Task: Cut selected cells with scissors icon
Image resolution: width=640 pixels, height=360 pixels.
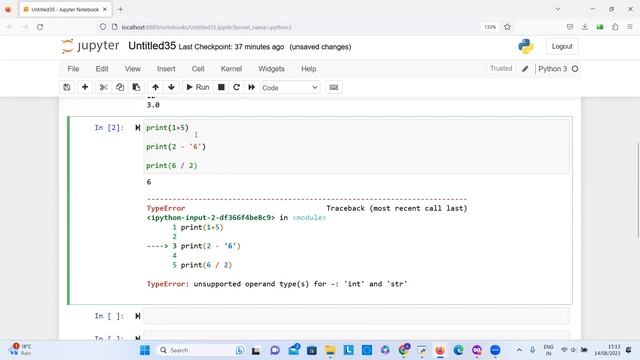Action: click(x=103, y=87)
